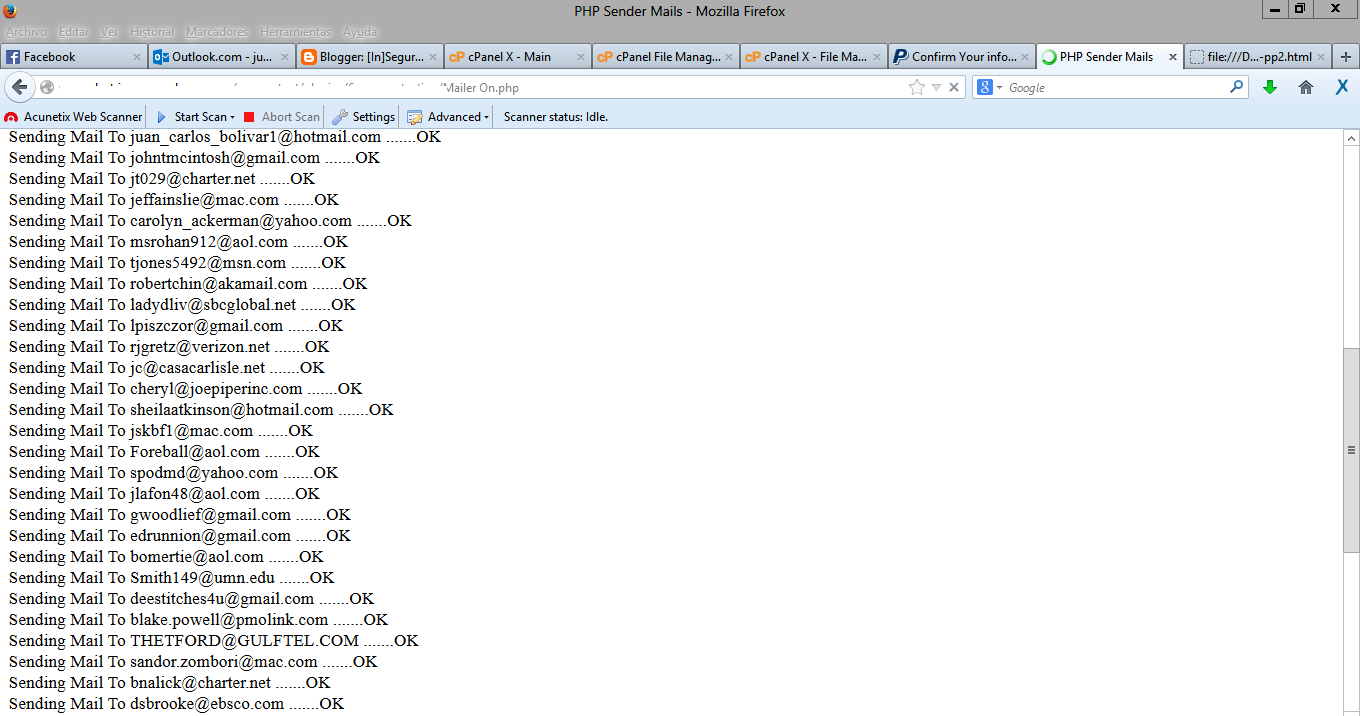Click the carolyn_ackerman@yahoo.com line
This screenshot has height=716, width=1360.
click(210, 221)
